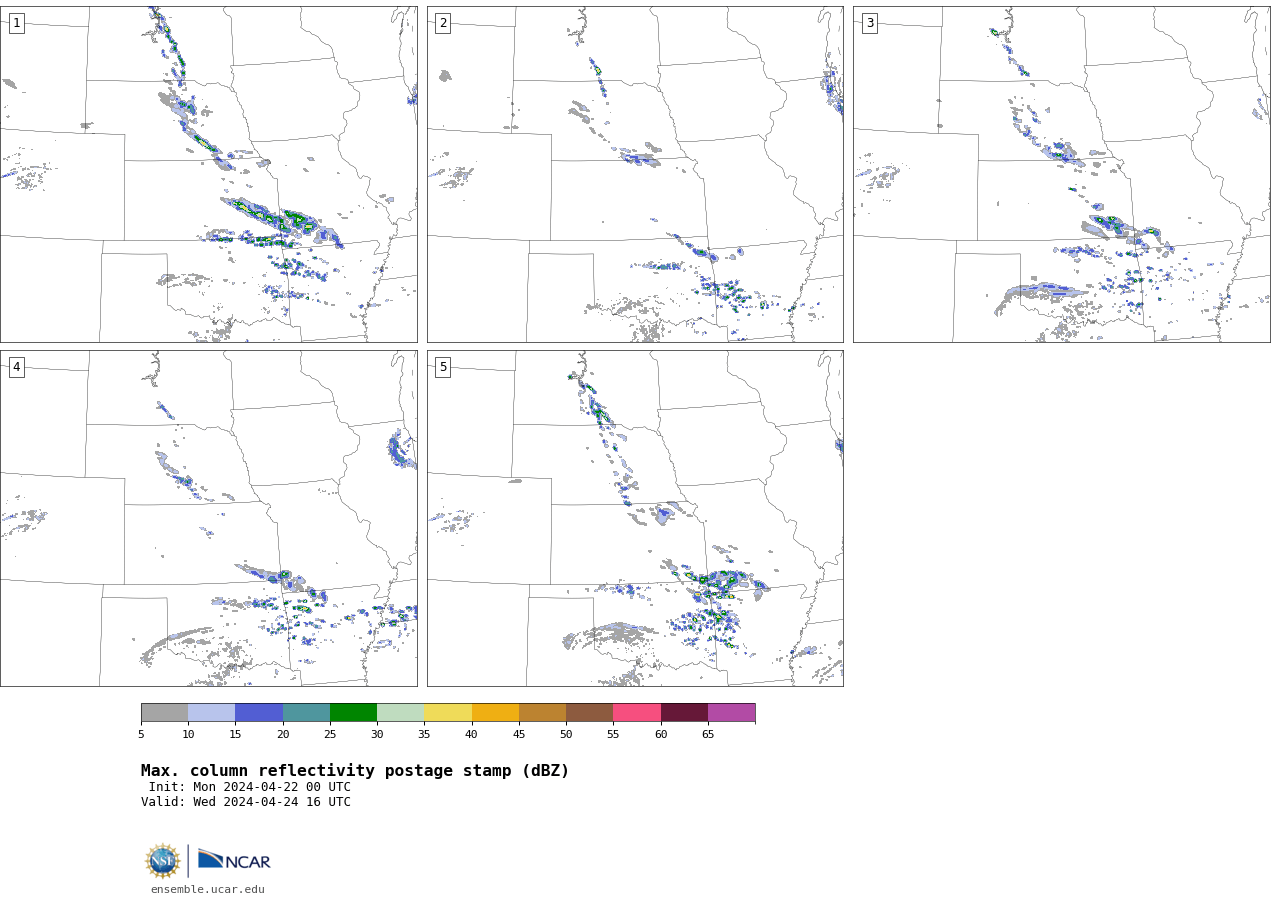Viewport: 1280px width, 901px height.
Task: Open ensemble member 2 reflectivity map
Action: [x=635, y=174]
